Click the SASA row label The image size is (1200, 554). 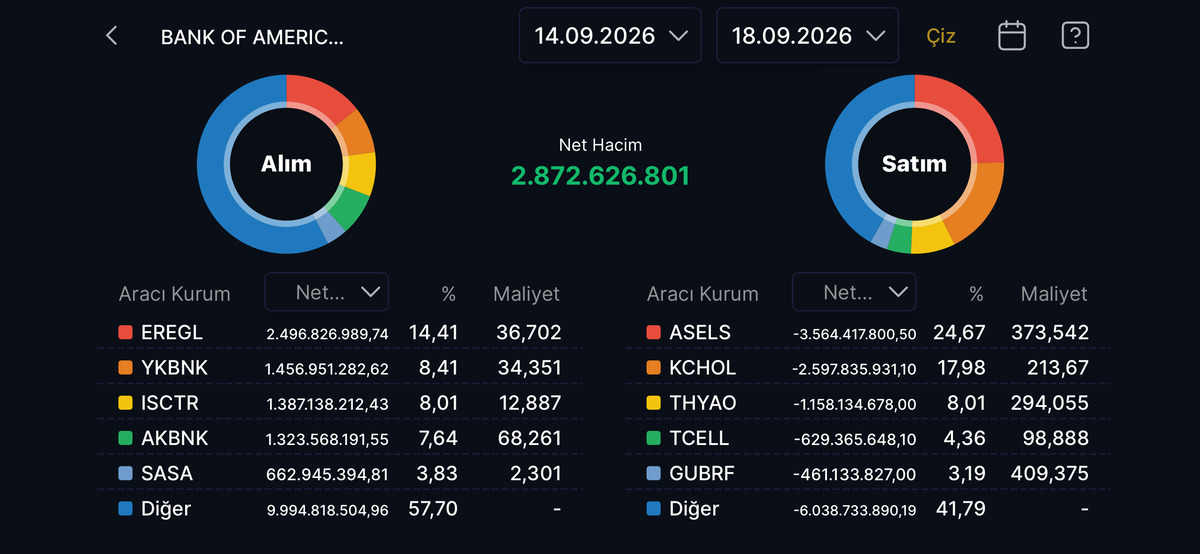tap(167, 473)
